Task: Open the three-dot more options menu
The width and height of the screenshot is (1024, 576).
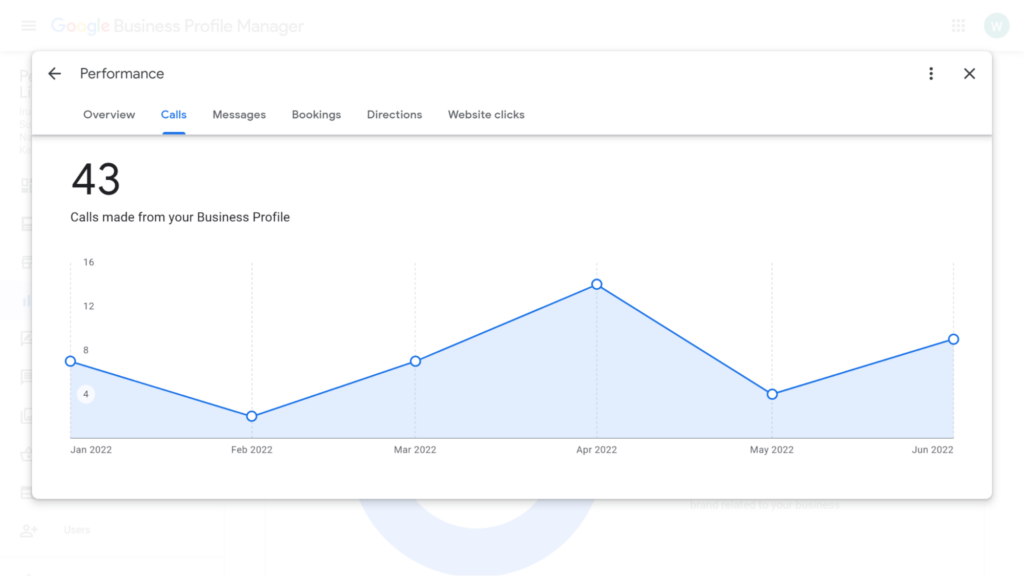Action: click(x=931, y=74)
